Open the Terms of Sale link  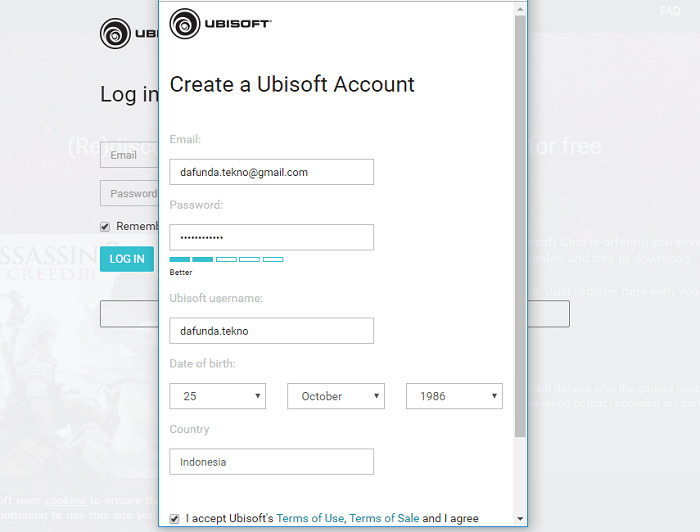[x=384, y=519]
